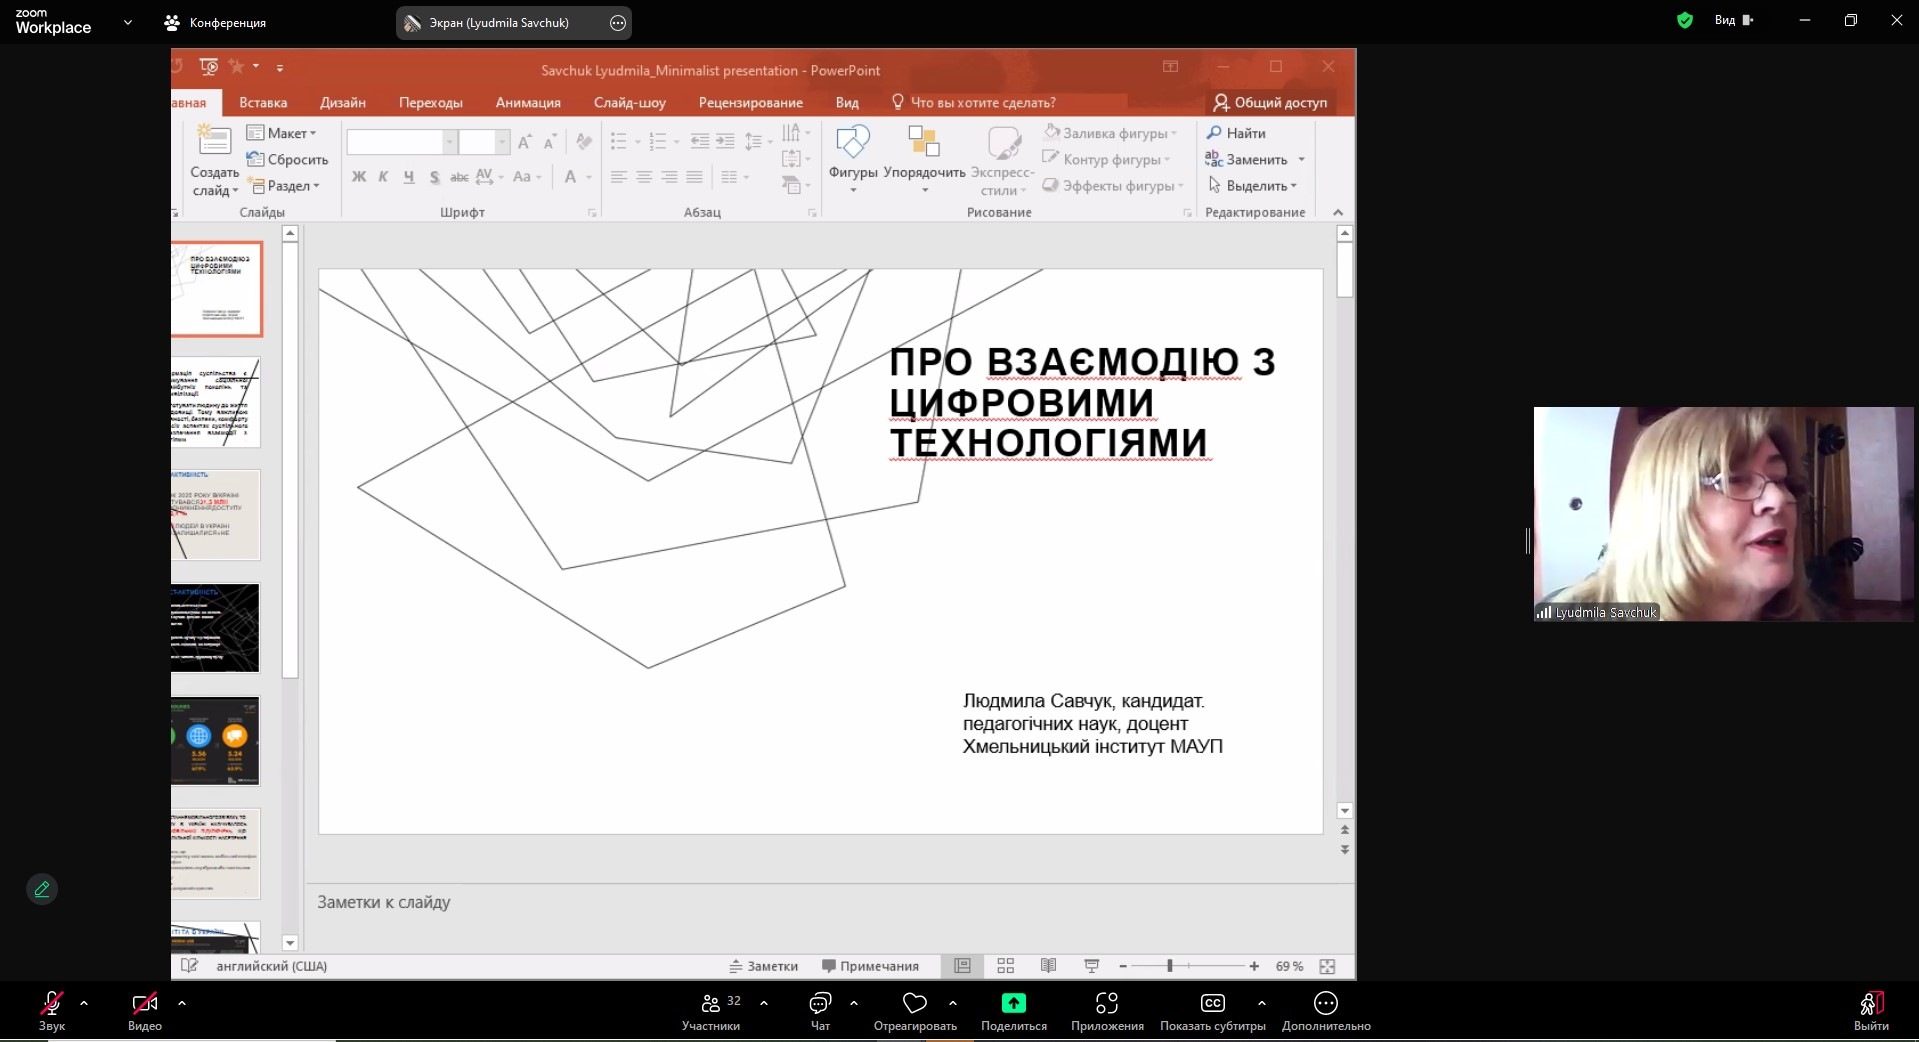The height and width of the screenshot is (1042, 1919).
Task: Leave the meeting via Выйти
Action: point(1870,1004)
